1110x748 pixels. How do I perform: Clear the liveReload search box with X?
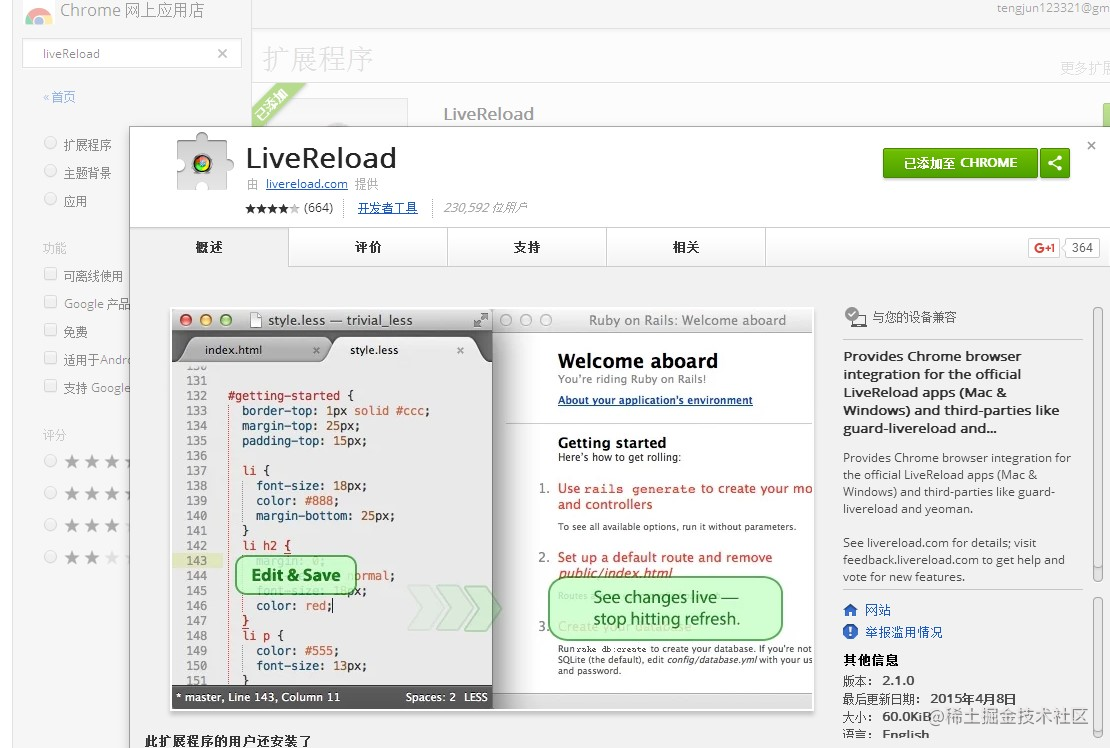222,54
